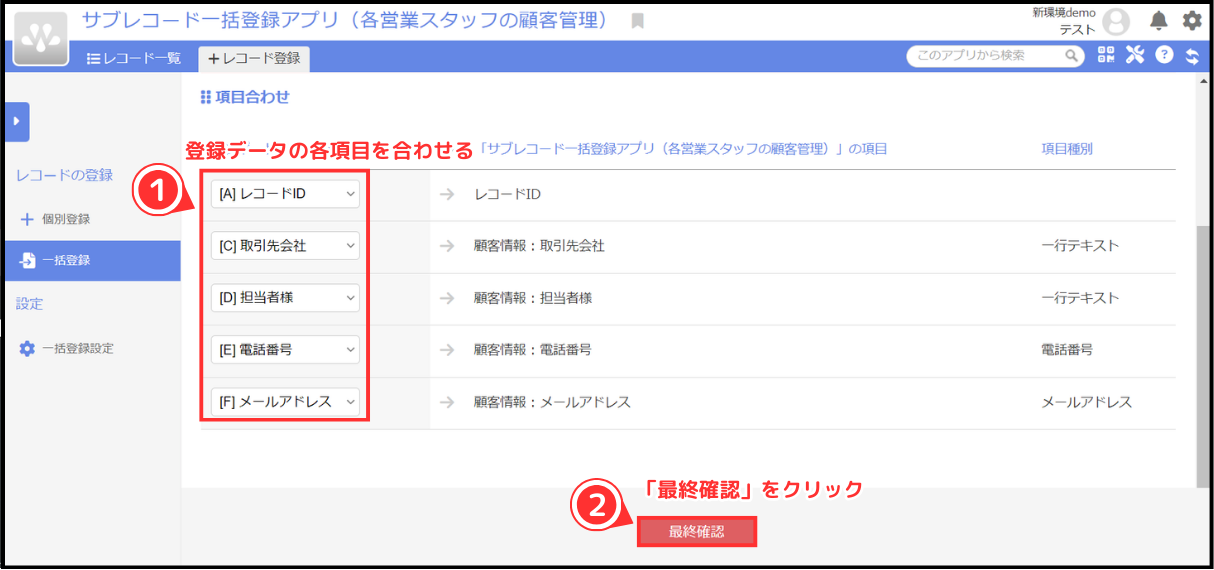Click the app logo icon

(41, 38)
